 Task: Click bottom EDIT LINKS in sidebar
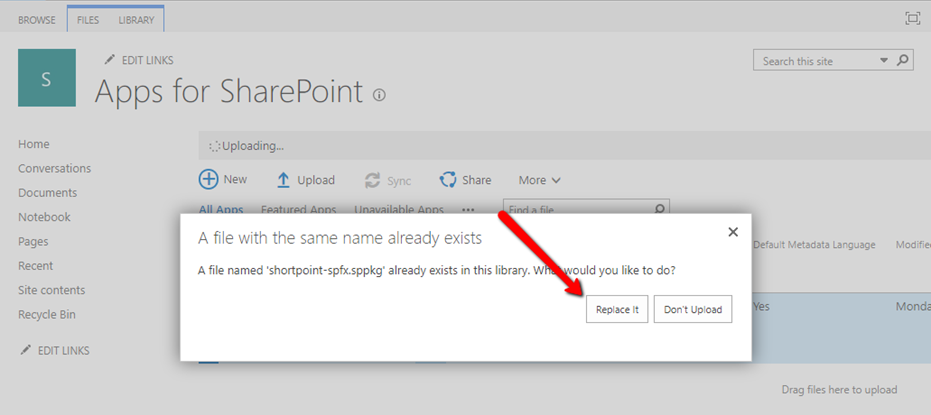click(x=55, y=351)
